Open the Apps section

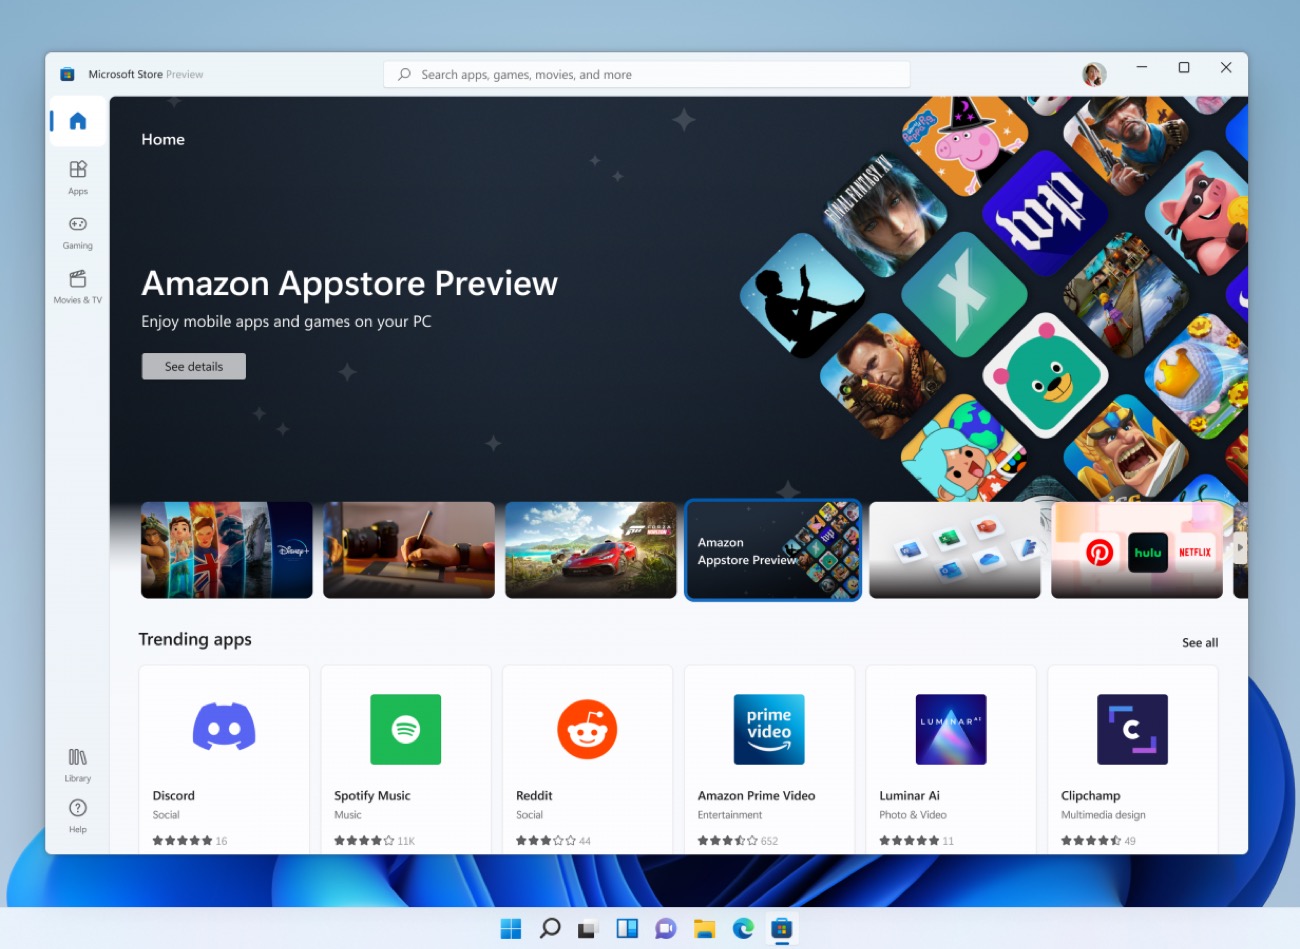(78, 177)
